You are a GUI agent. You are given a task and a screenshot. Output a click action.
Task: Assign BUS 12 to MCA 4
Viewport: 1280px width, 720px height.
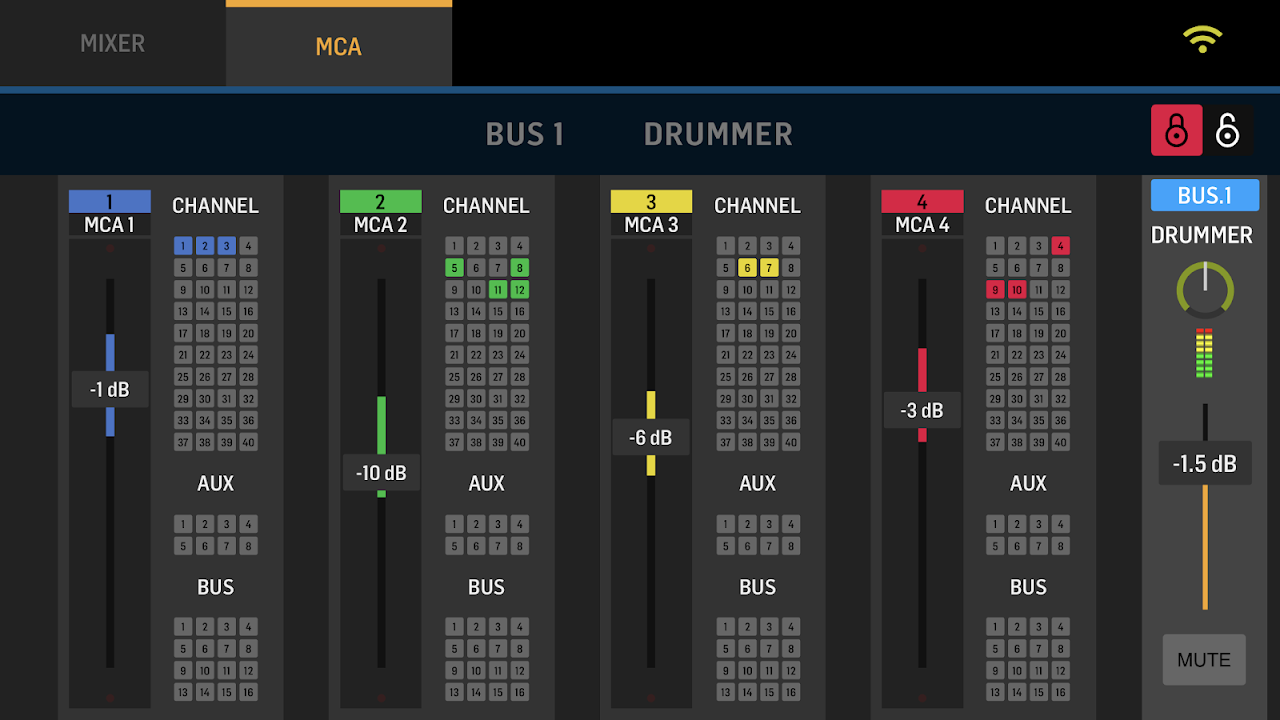pos(1061,671)
